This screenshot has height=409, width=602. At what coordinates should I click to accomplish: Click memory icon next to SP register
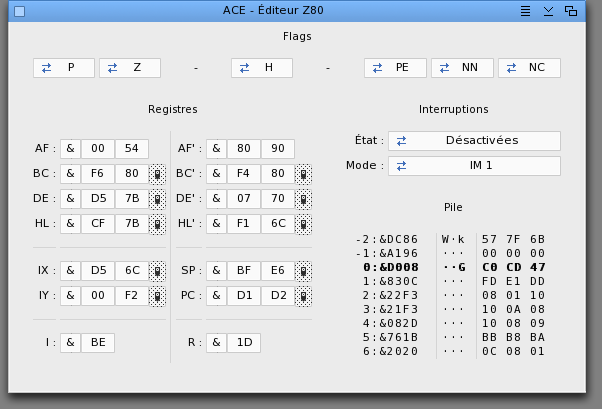pyautogui.click(x=303, y=271)
